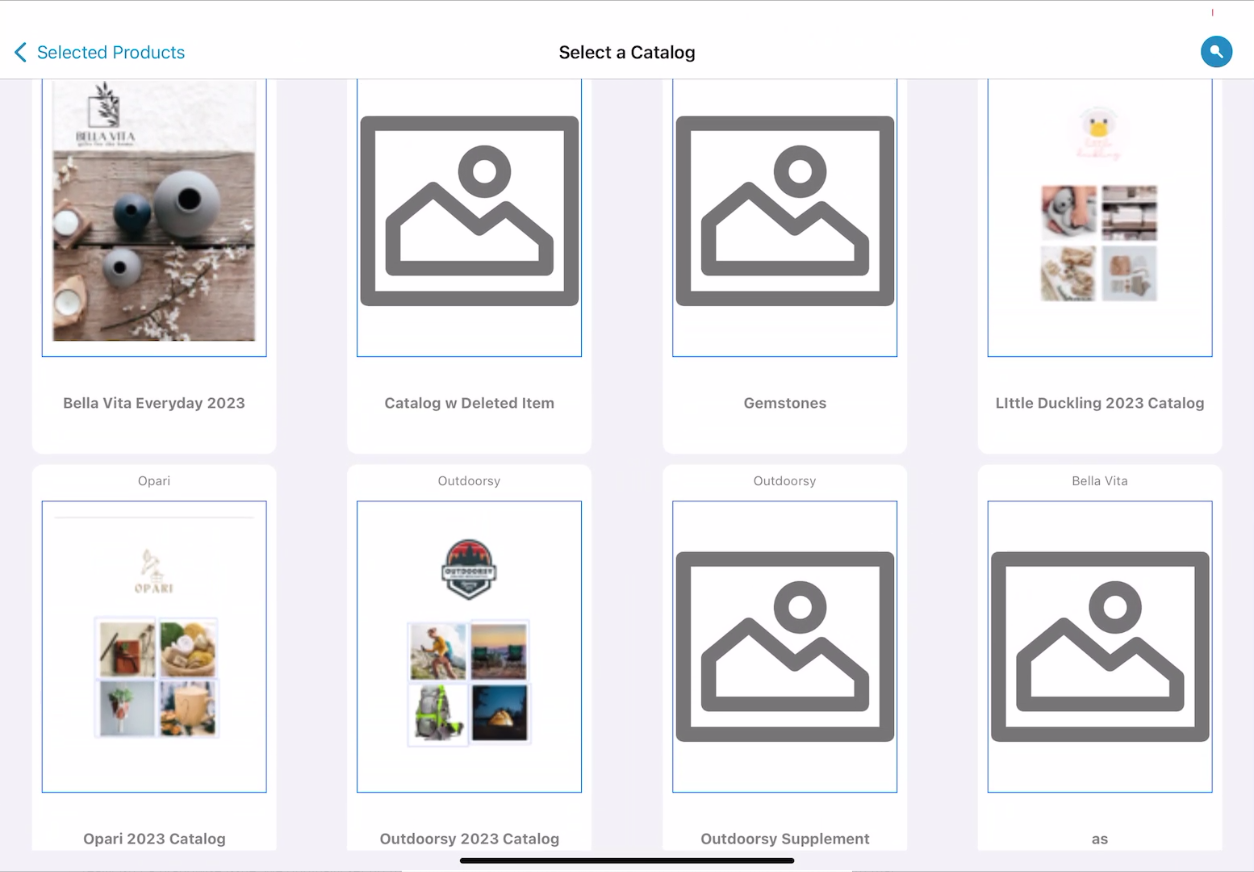Screen dimensions: 1254x872
Task: Open the Little Duckling 2023 Catalog cover
Action: pos(1100,218)
